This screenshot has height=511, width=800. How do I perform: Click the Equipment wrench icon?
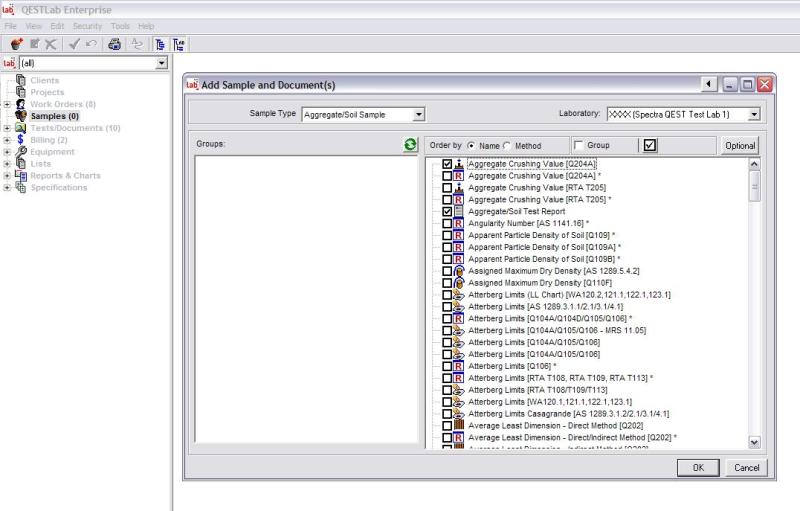click(21, 152)
